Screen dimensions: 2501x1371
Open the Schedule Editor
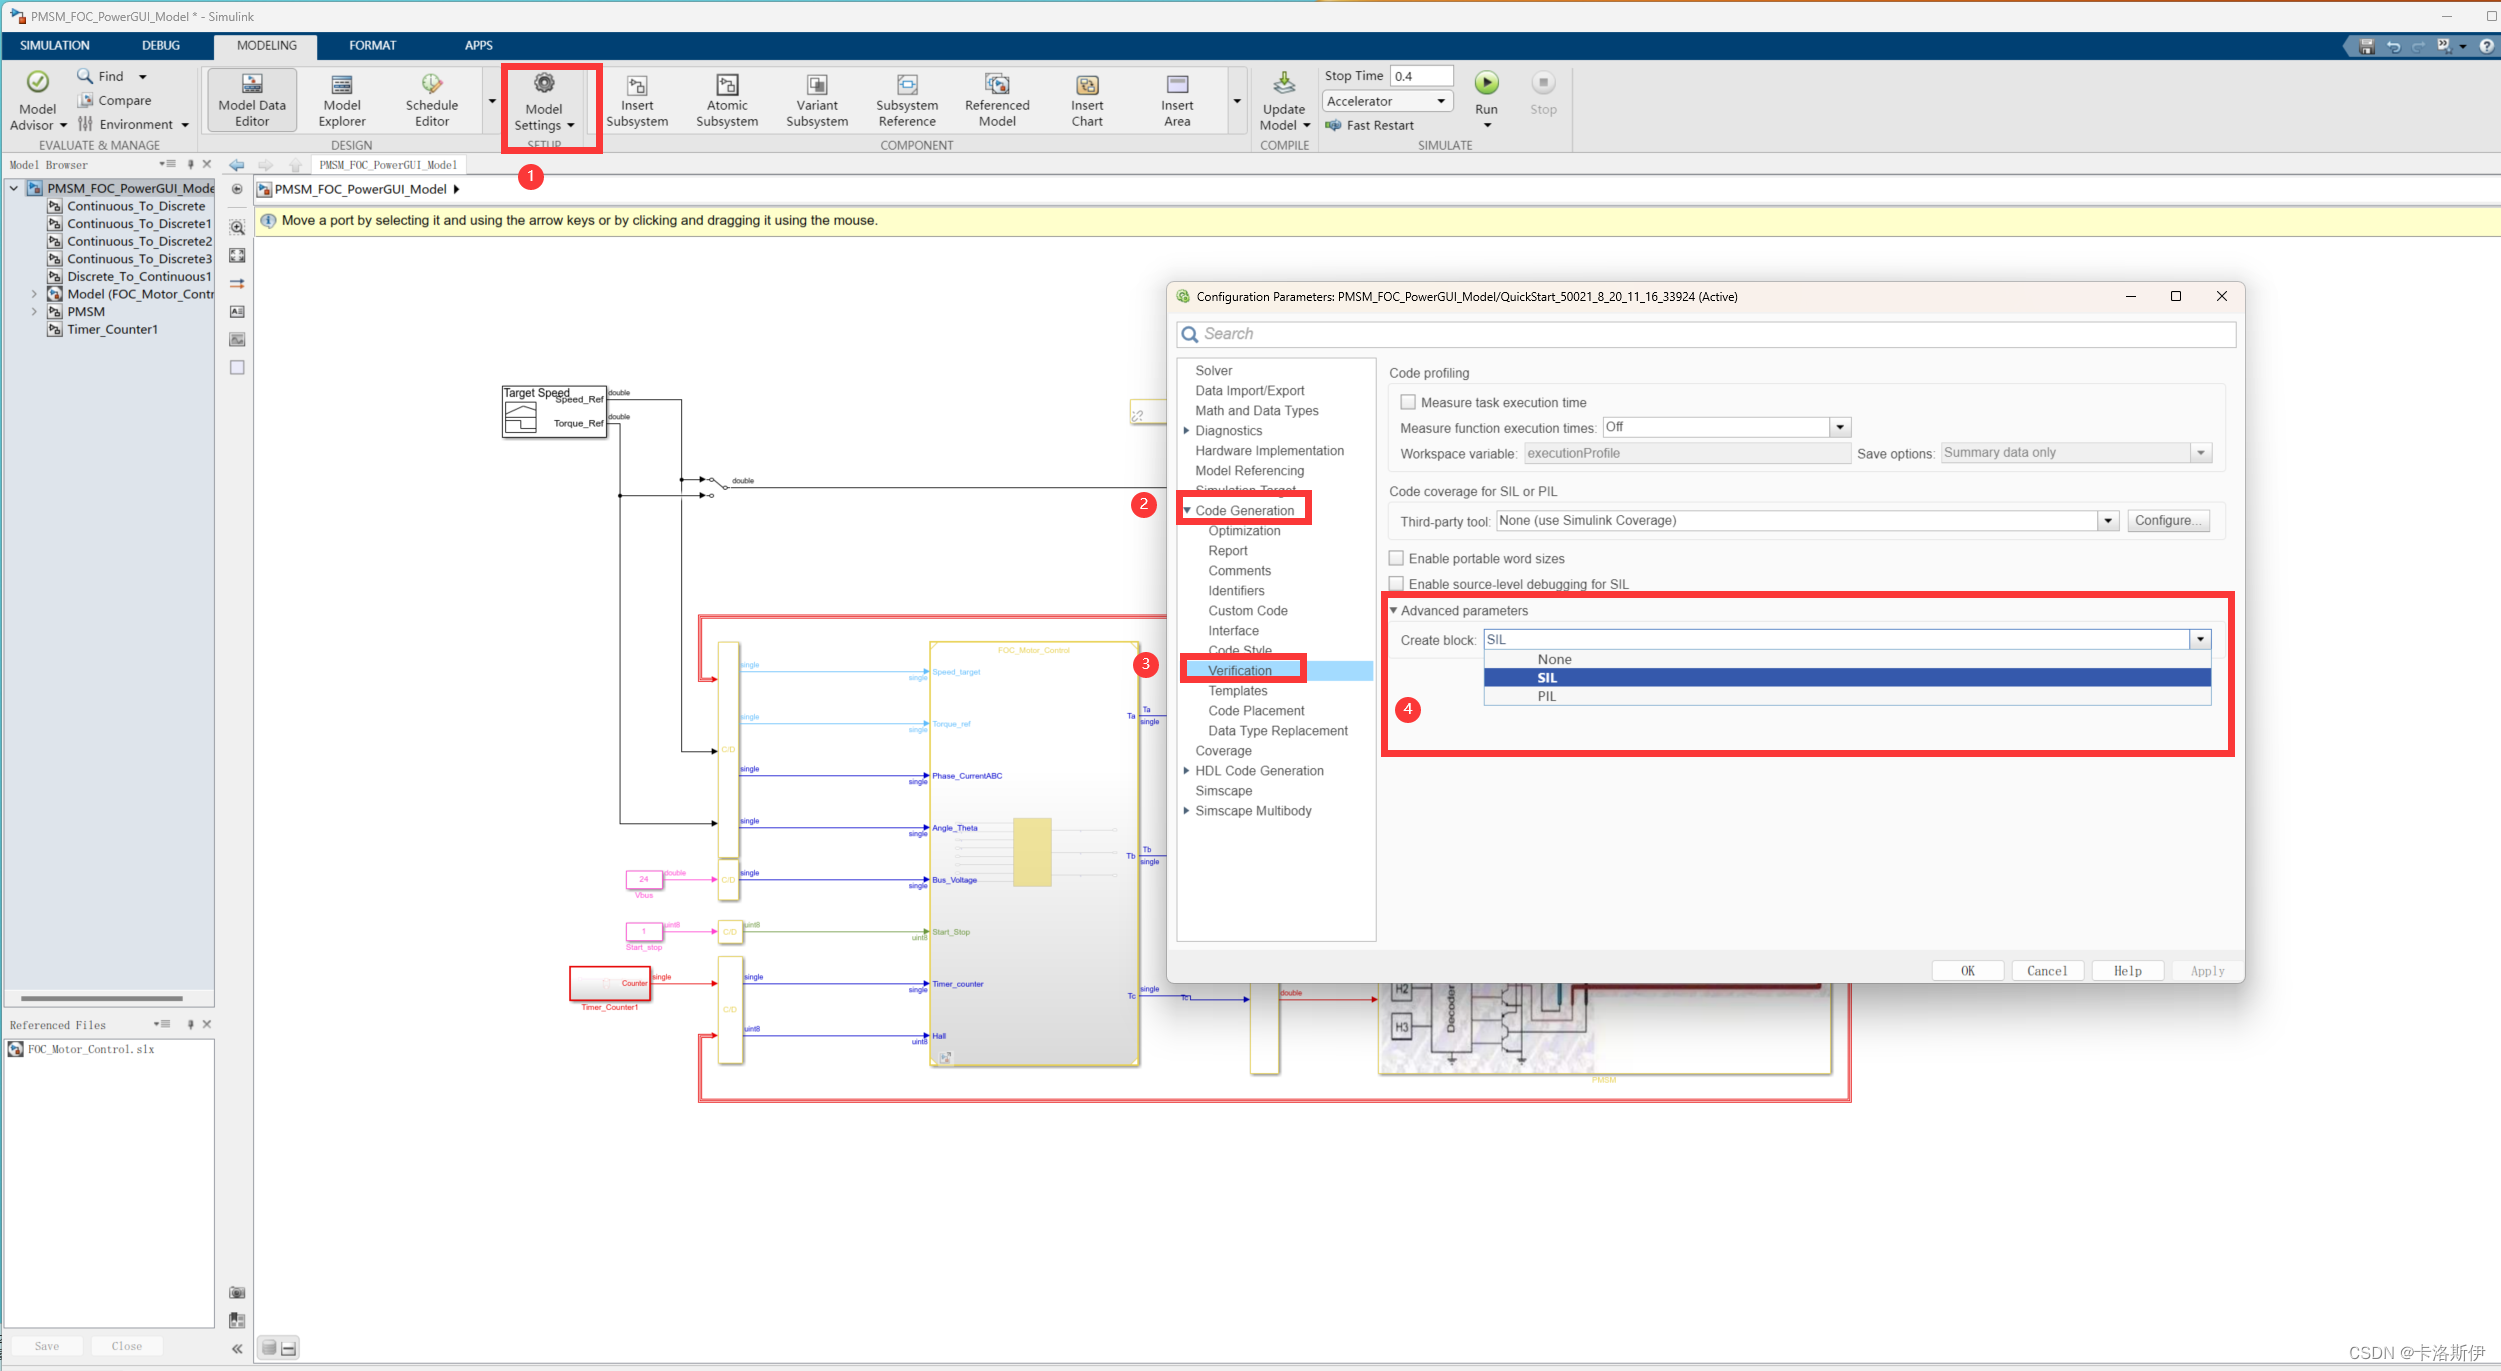pos(432,100)
